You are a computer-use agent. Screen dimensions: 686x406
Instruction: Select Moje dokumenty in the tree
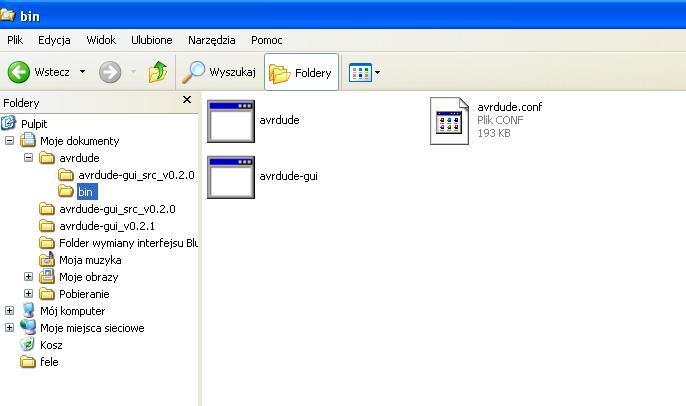(x=80, y=141)
